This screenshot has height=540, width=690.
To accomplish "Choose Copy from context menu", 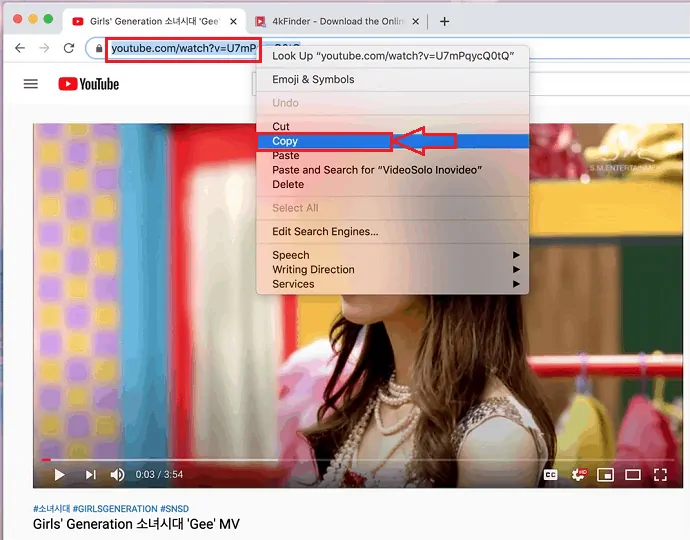I will point(285,141).
